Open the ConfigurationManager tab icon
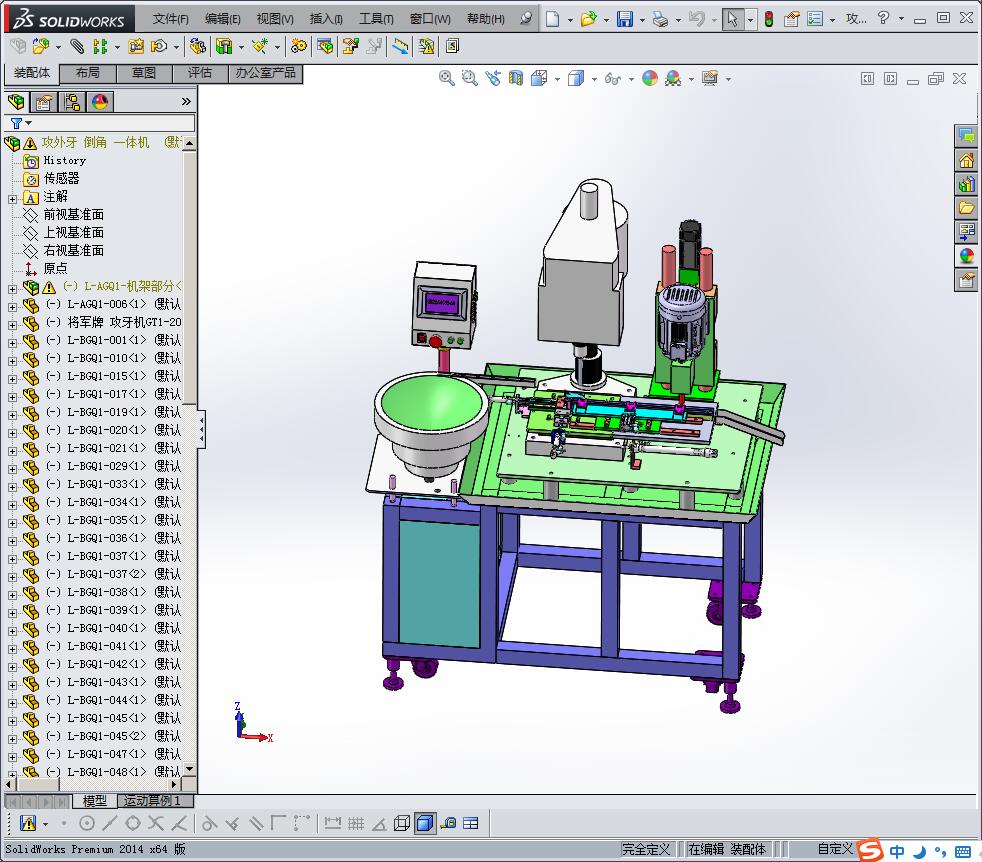 72,101
